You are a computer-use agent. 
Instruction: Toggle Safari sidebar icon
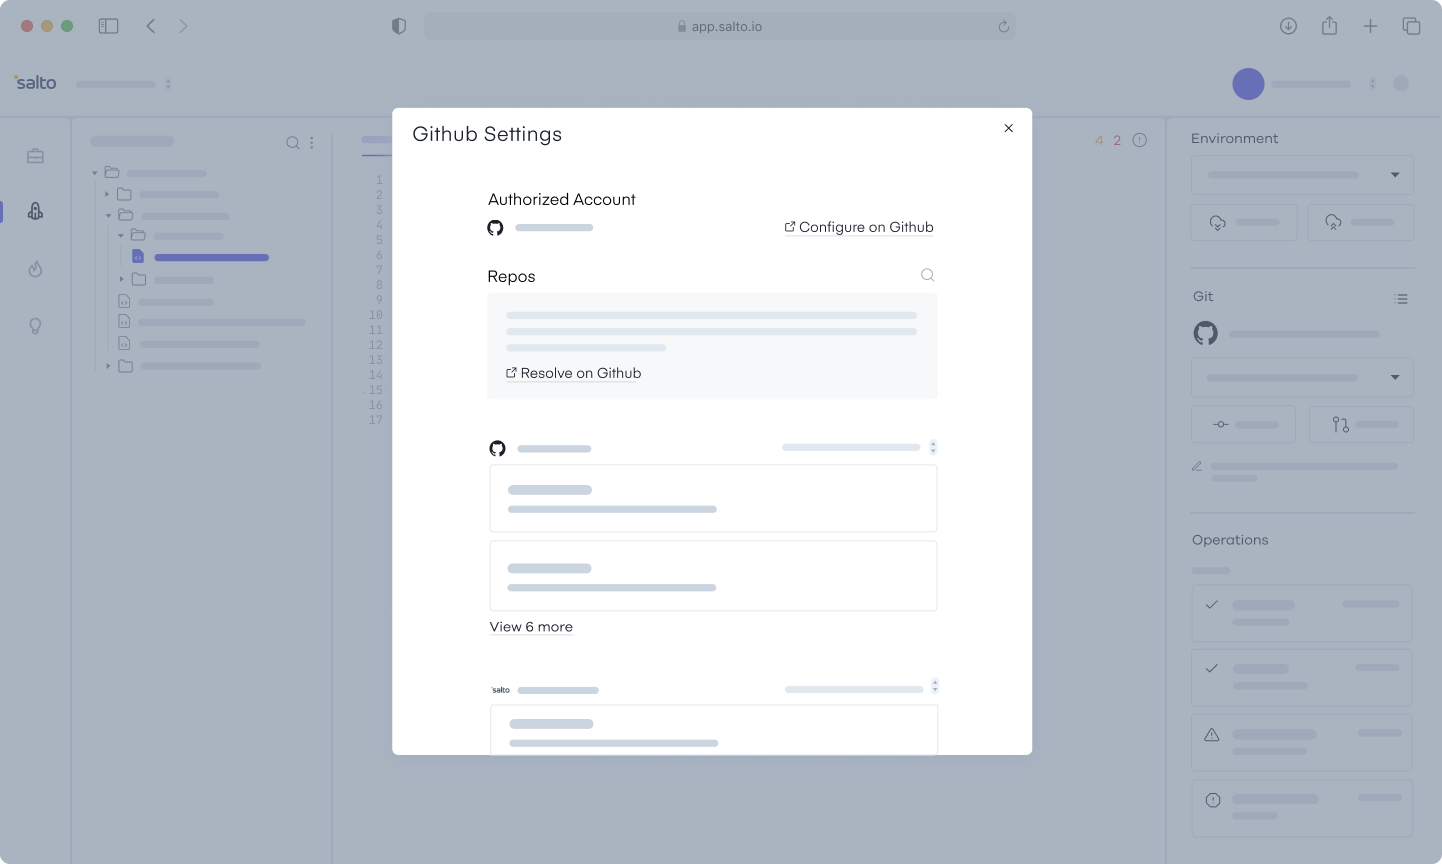click(x=108, y=26)
